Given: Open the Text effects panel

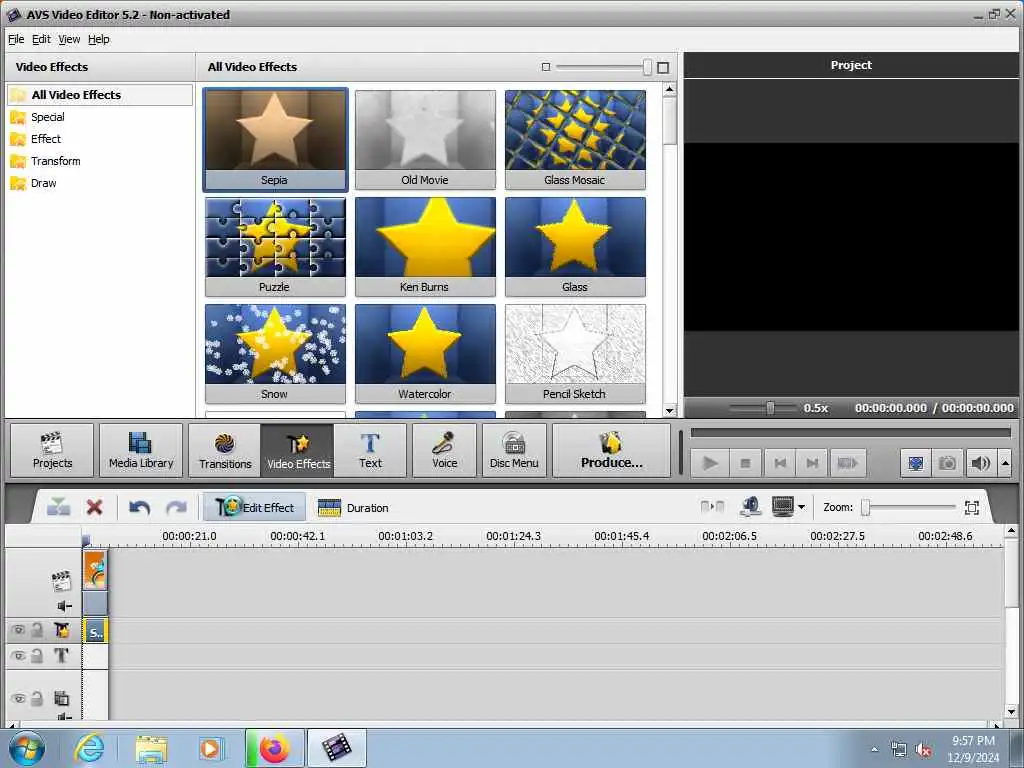Looking at the screenshot, I should [x=370, y=451].
